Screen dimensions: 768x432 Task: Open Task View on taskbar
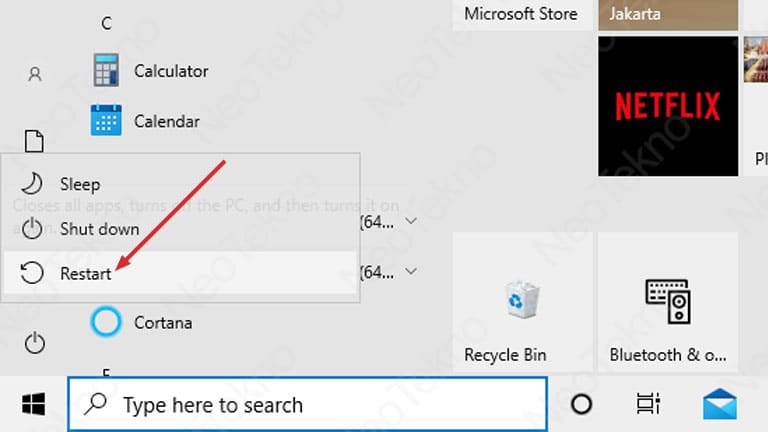pyautogui.click(x=648, y=404)
